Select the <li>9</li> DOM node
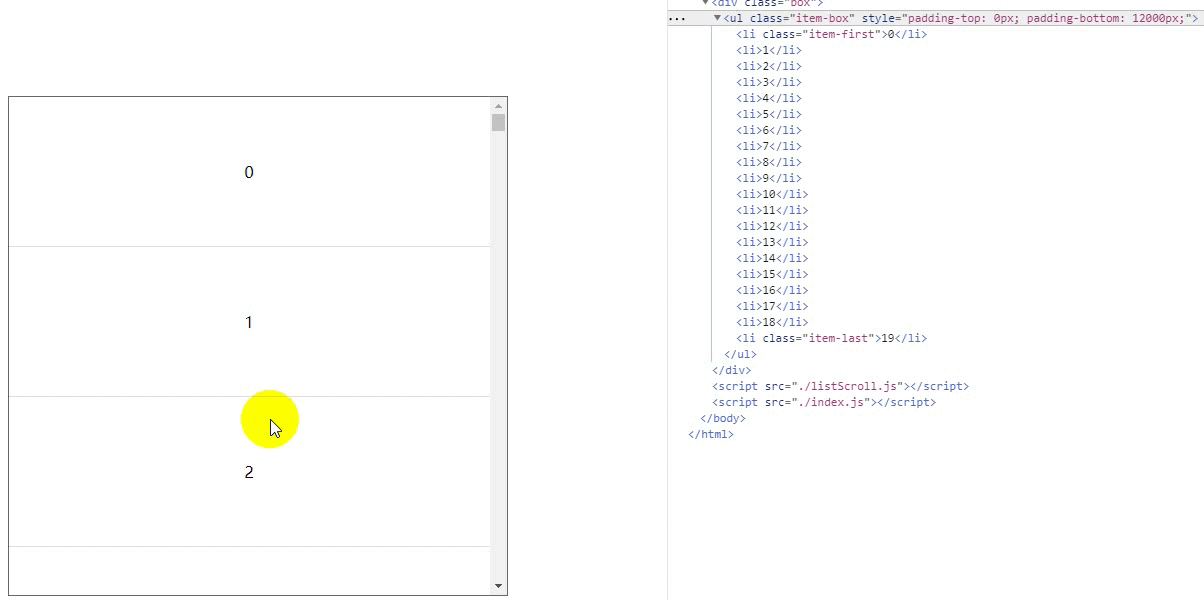1204x600 pixels. (x=769, y=178)
